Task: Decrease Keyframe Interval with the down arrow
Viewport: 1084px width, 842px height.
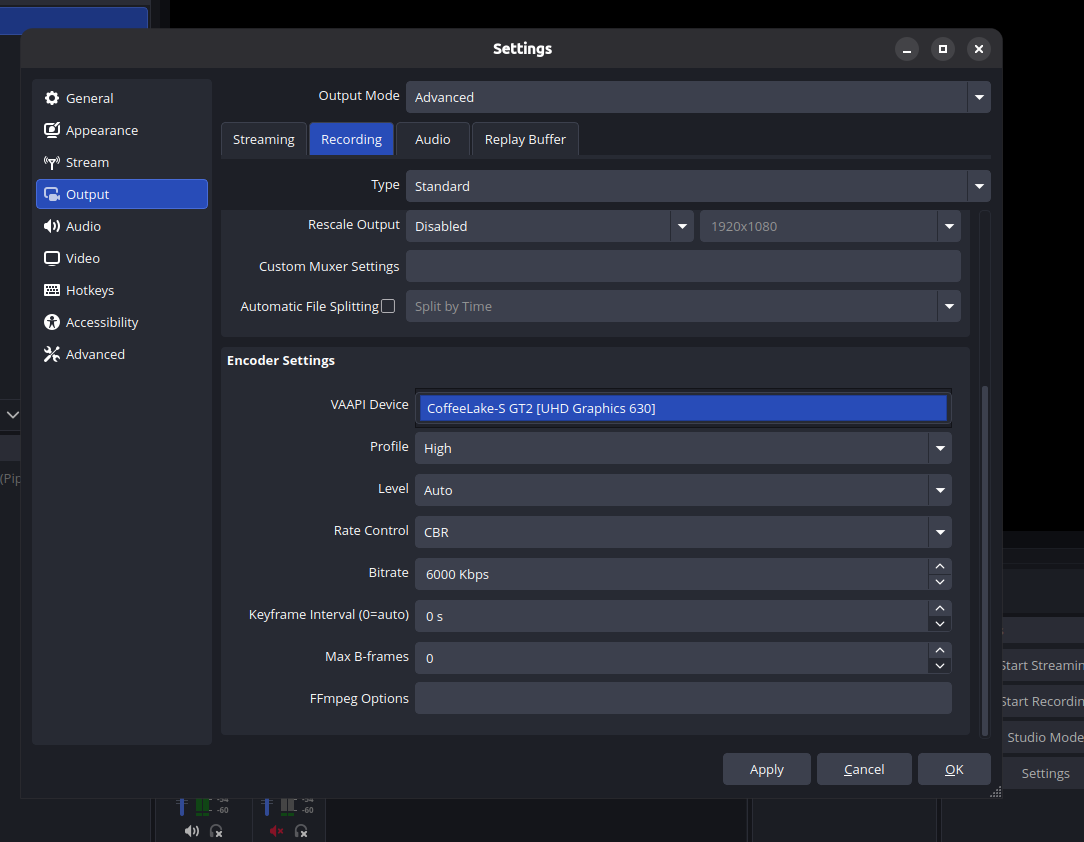Action: coord(940,624)
